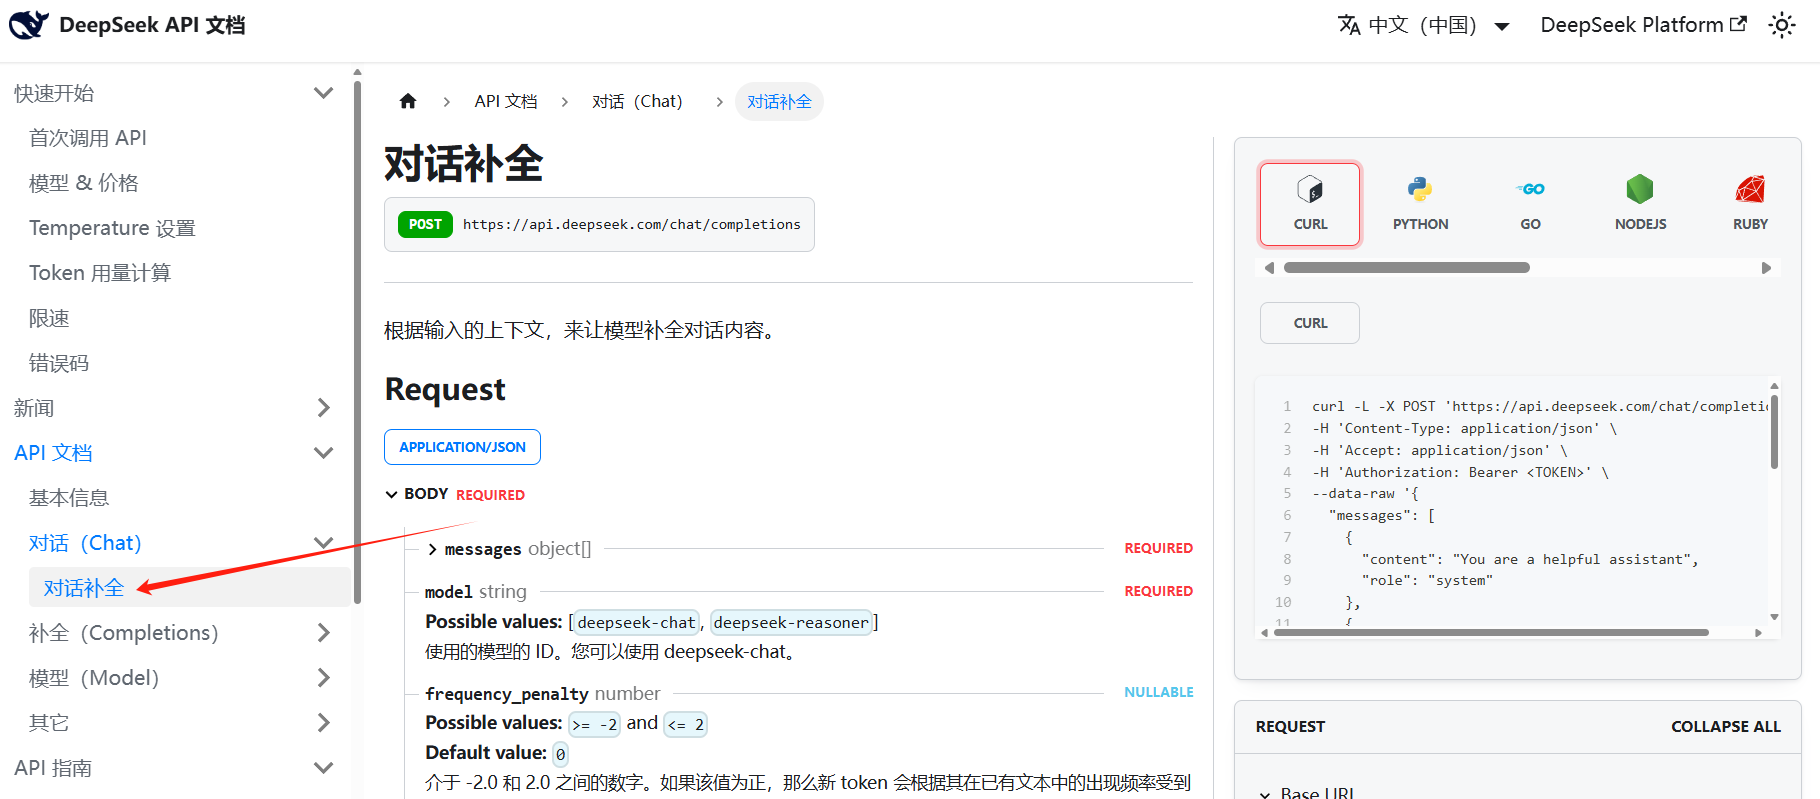Collapse the 快速开始 sidebar category

click(323, 93)
